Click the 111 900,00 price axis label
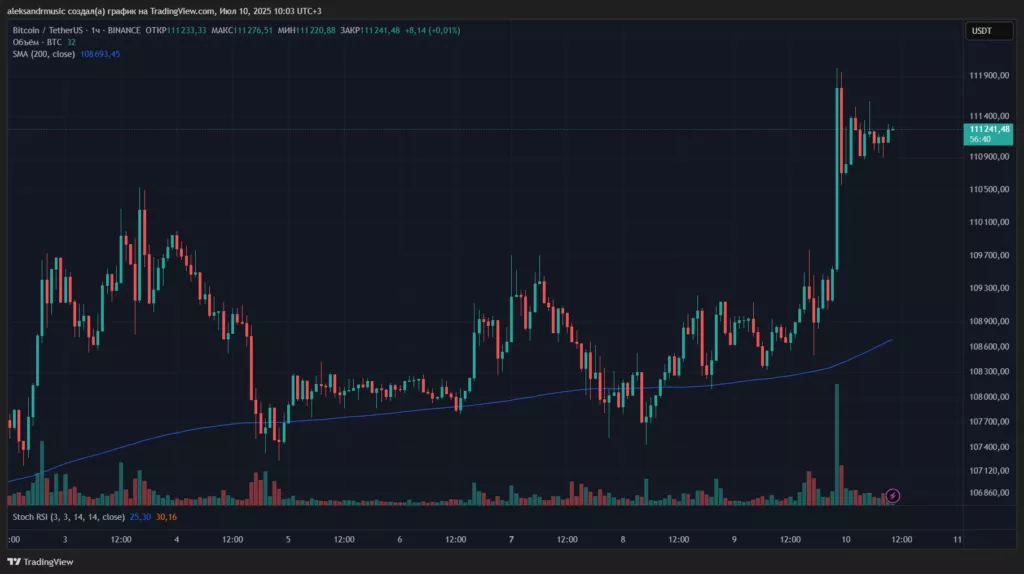 coord(989,76)
